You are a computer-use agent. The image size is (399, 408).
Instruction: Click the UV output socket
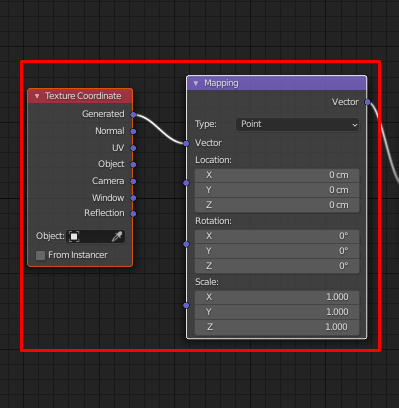coord(133,148)
